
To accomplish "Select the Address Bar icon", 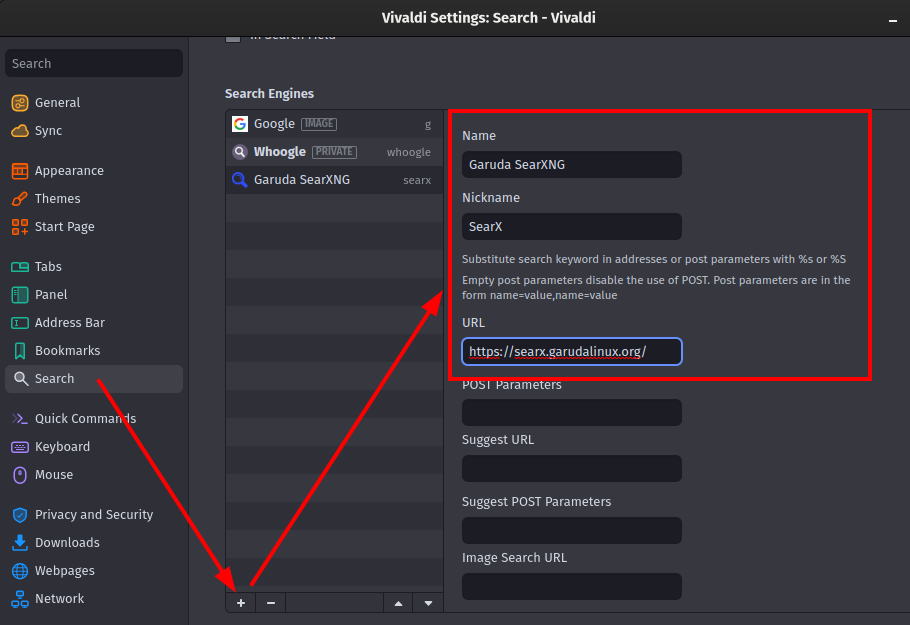I will point(20,323).
